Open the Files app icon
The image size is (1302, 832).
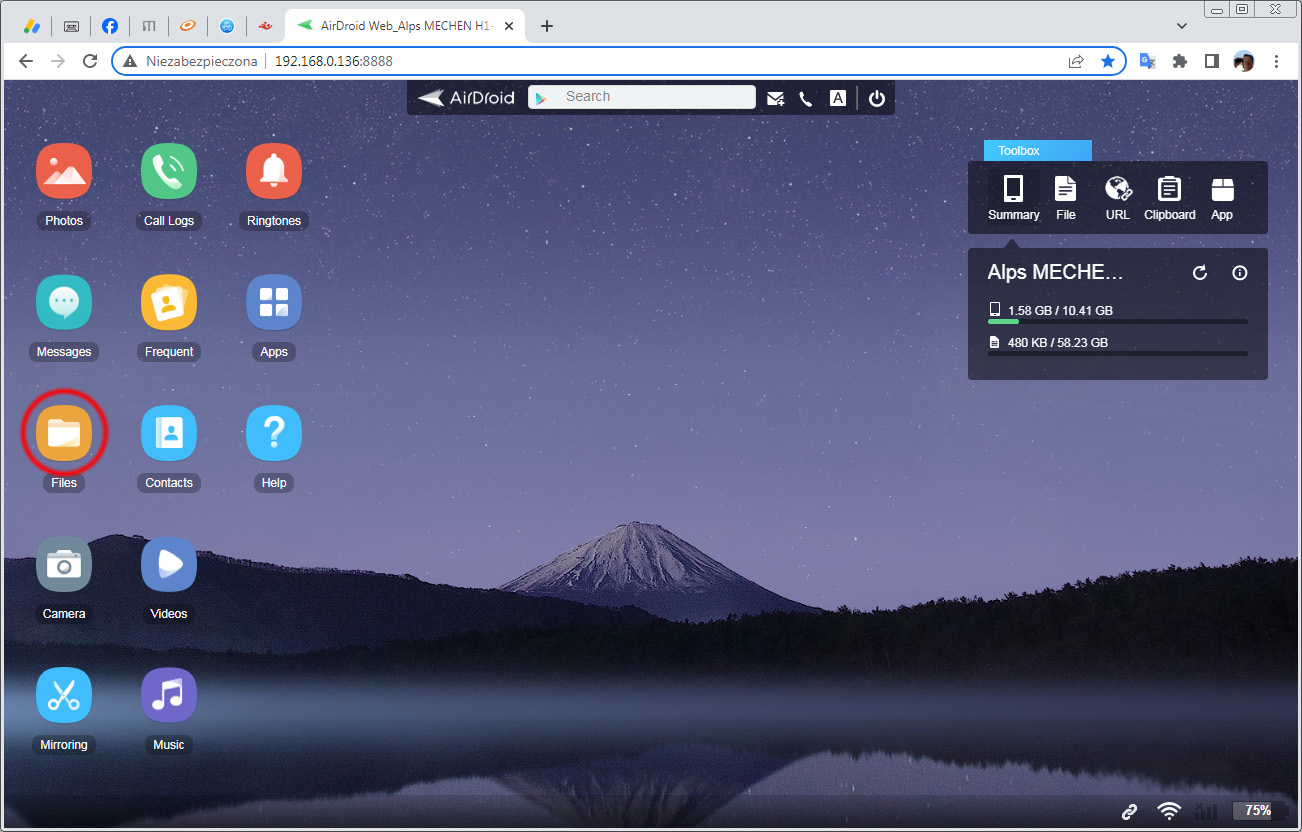click(x=64, y=433)
